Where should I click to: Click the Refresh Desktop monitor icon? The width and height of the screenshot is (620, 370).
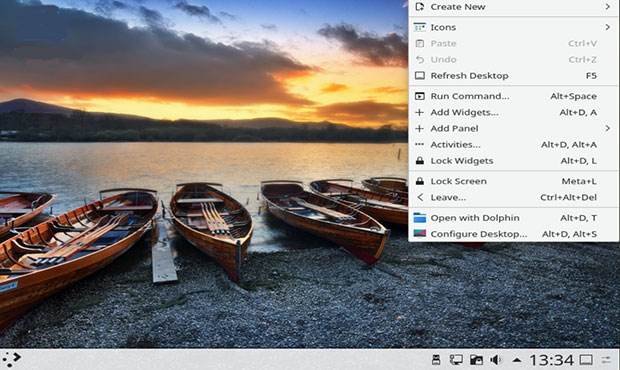420,76
